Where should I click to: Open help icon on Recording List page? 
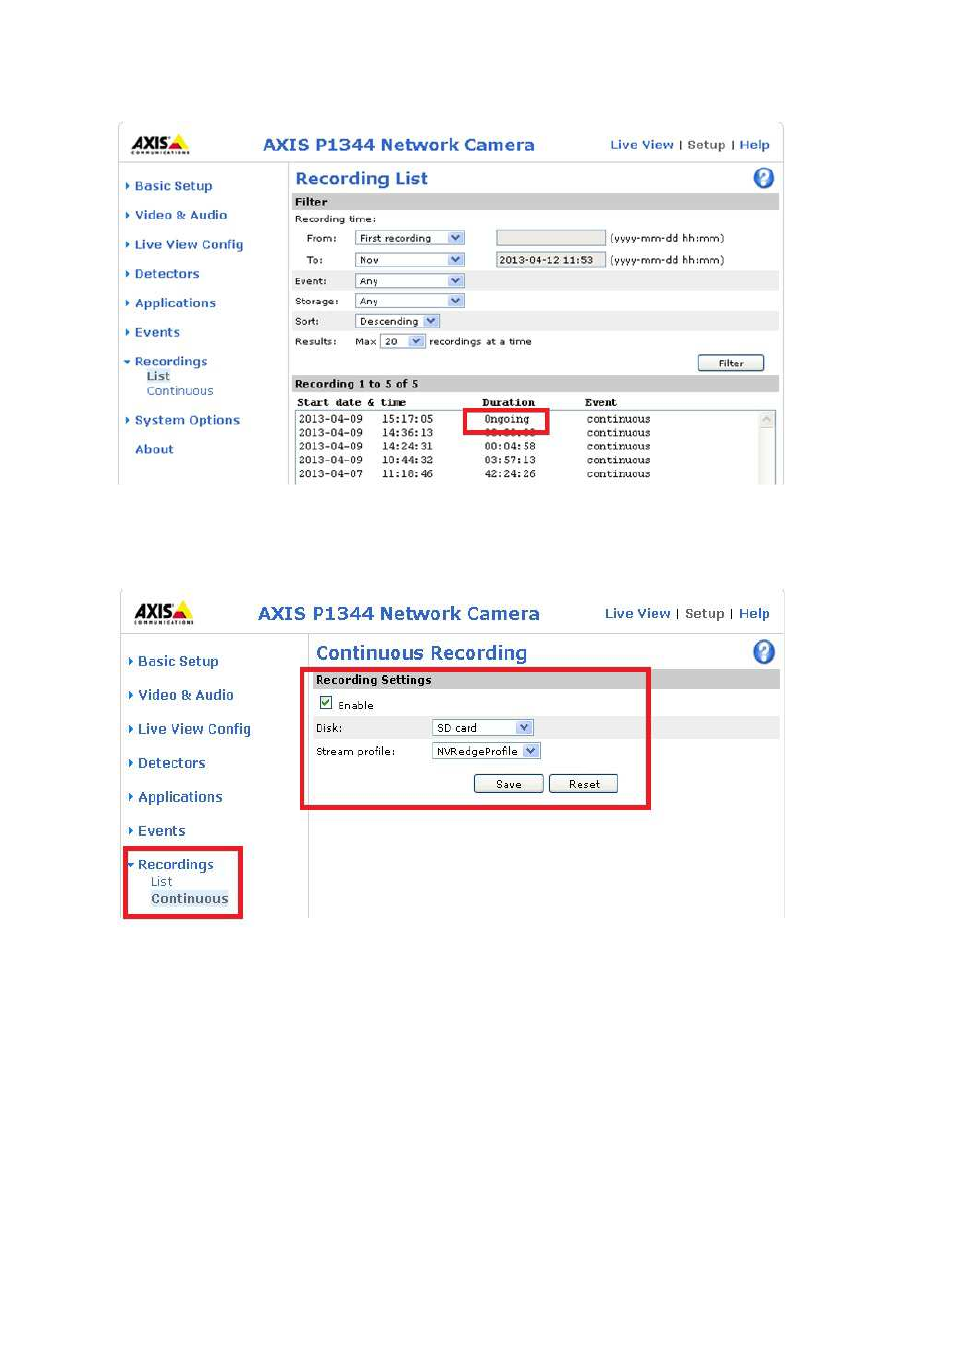[763, 178]
